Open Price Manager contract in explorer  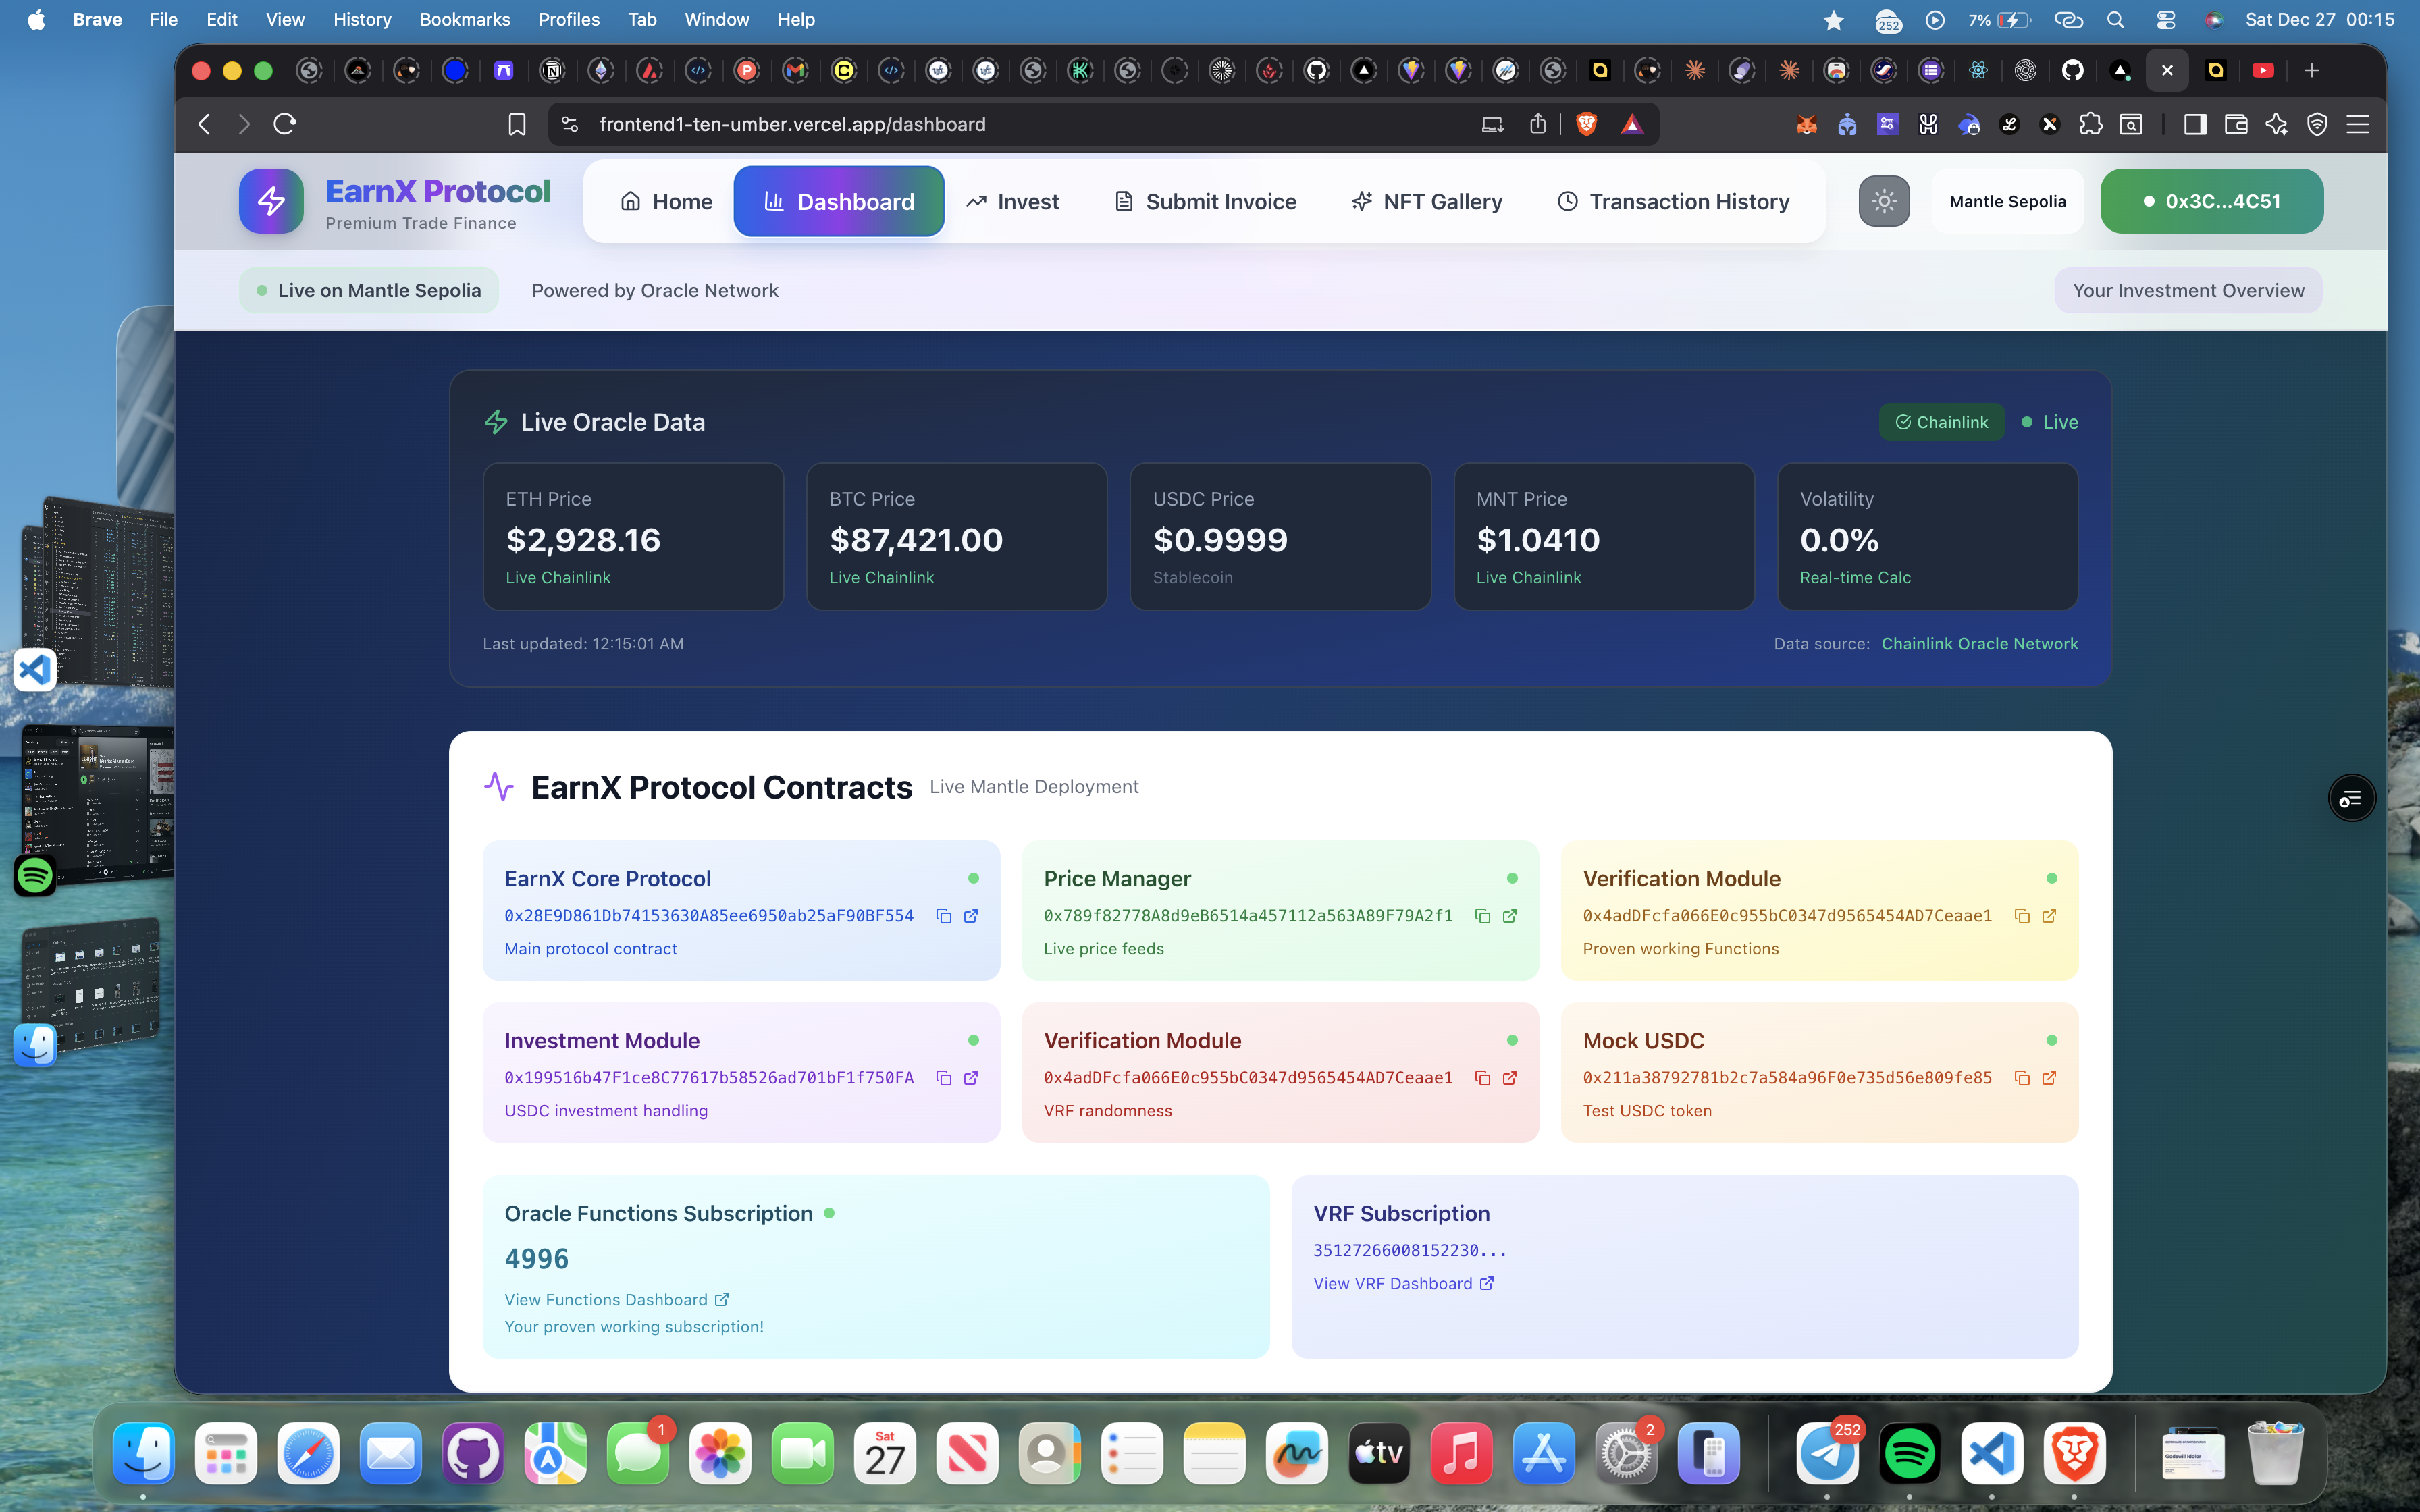click(x=1510, y=916)
